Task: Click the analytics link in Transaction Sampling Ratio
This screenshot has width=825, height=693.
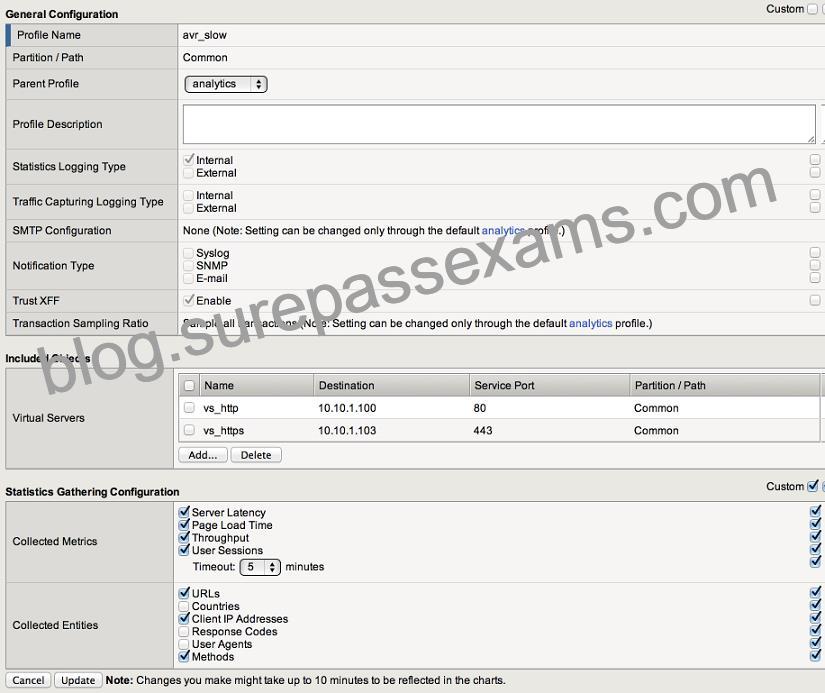Action: (x=590, y=323)
